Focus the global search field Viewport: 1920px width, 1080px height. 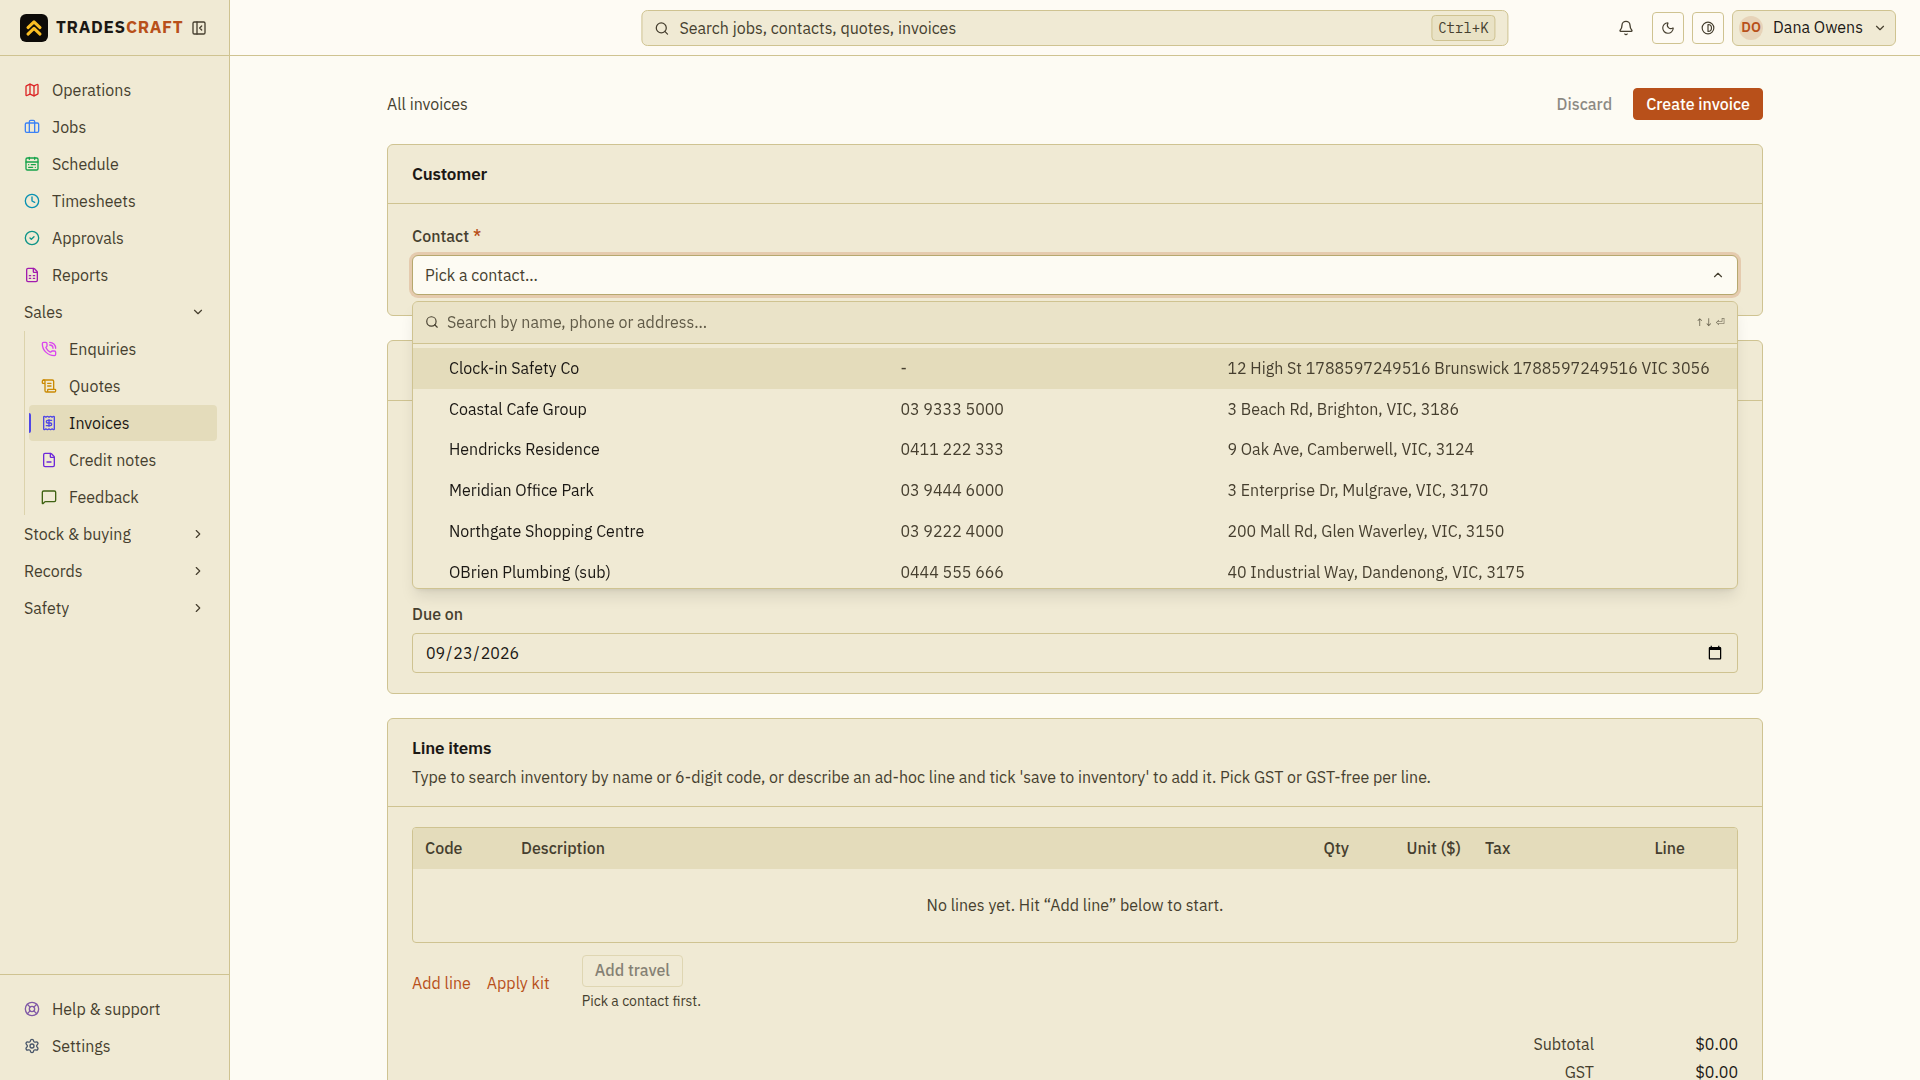click(1074, 28)
